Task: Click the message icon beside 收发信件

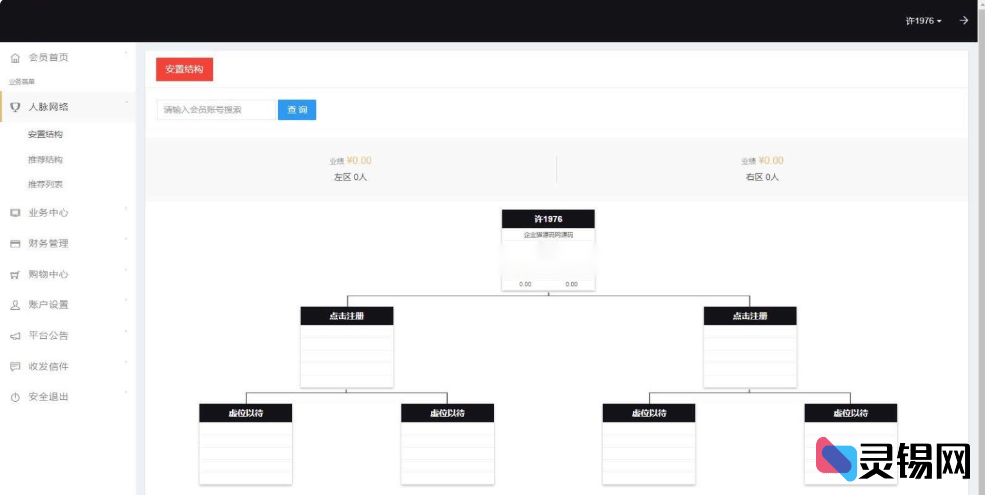Action: click(x=15, y=367)
